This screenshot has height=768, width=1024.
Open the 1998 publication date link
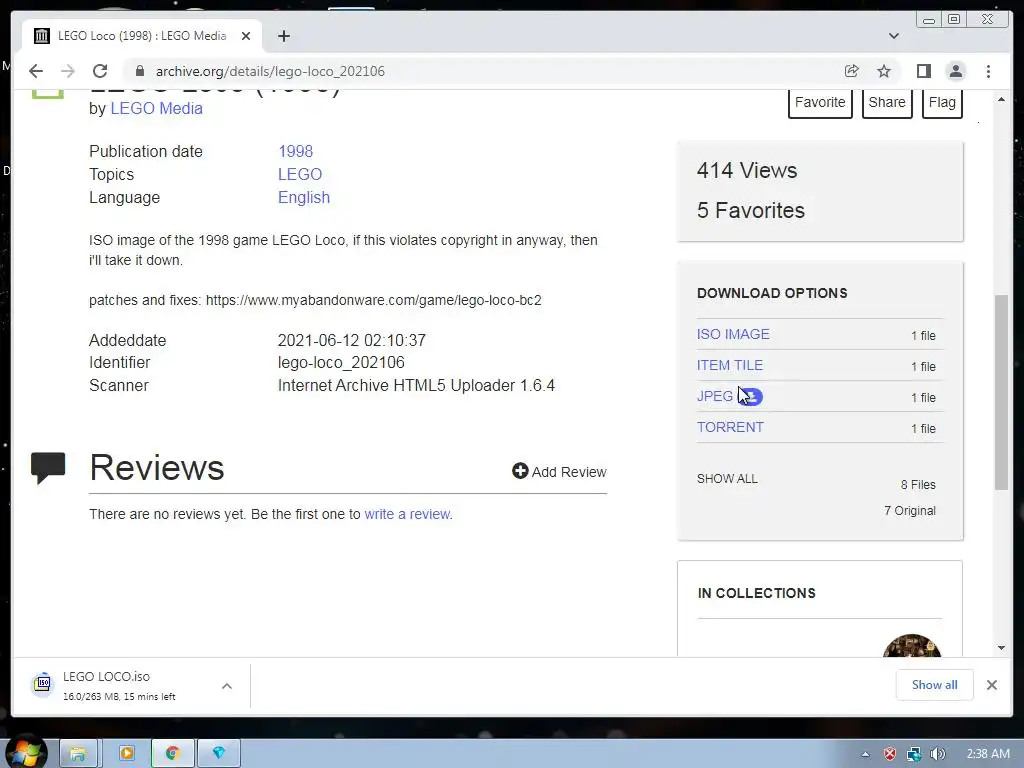(295, 152)
